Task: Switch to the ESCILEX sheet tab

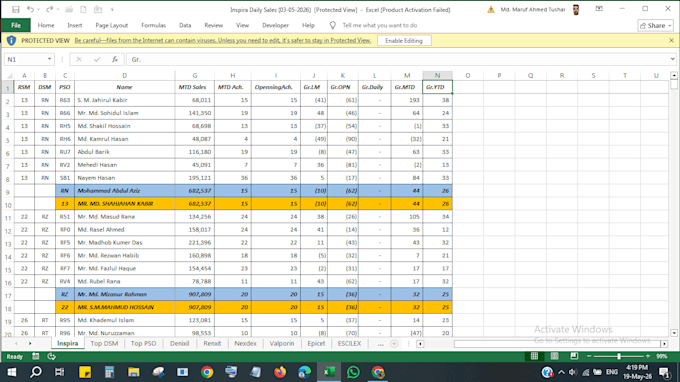Action: click(349, 343)
